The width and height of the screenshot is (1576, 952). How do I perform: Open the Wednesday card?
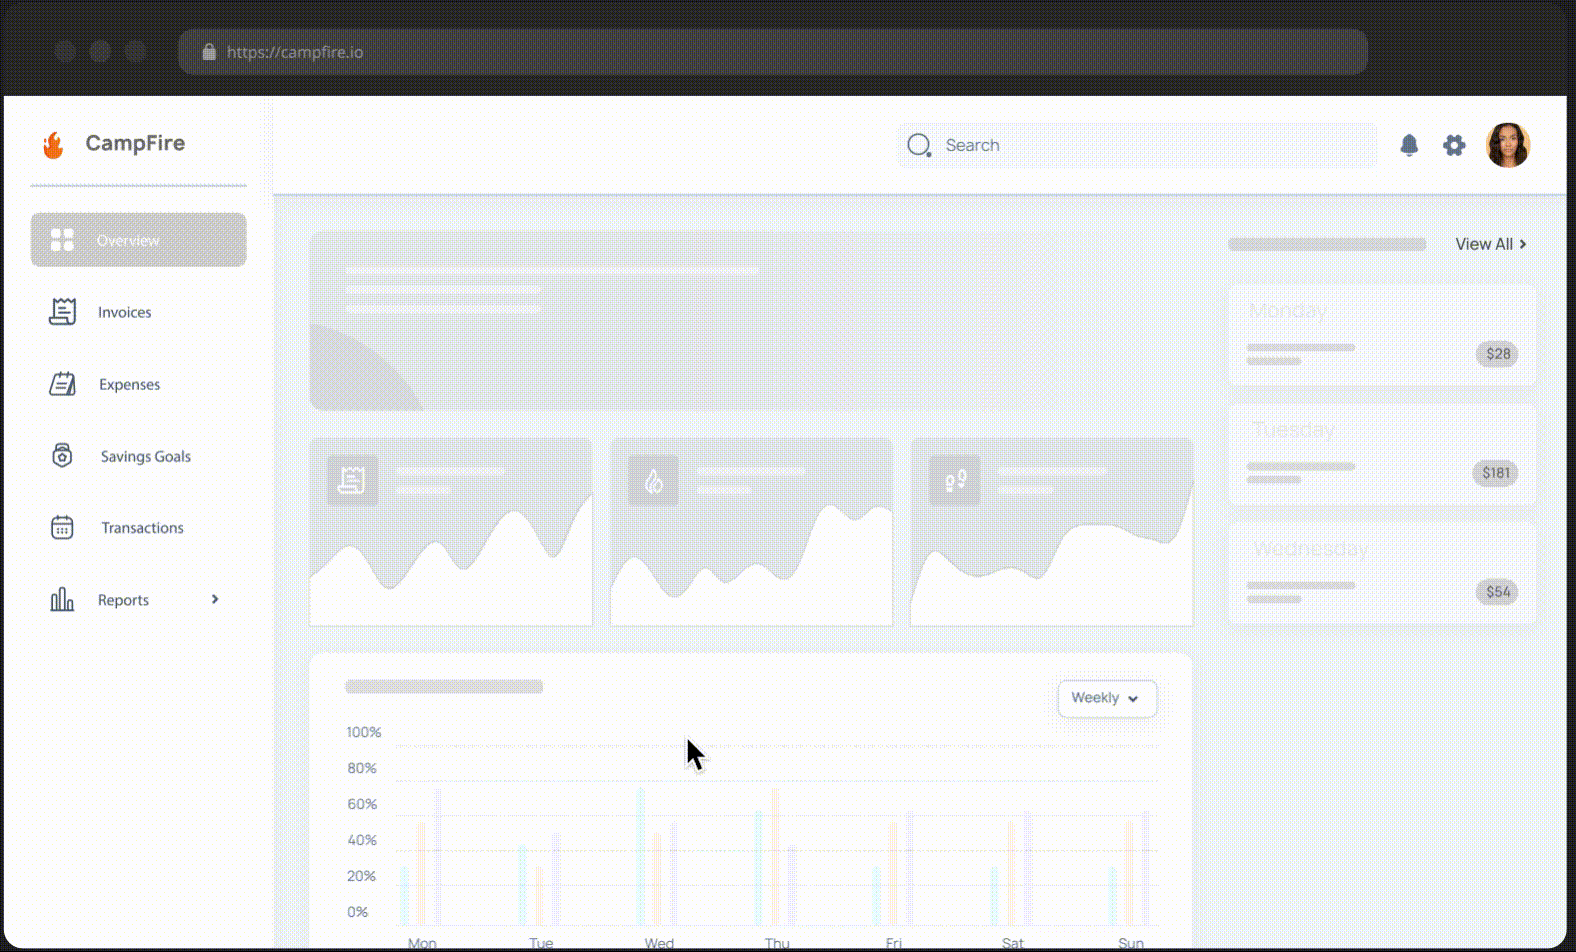click(x=1382, y=573)
